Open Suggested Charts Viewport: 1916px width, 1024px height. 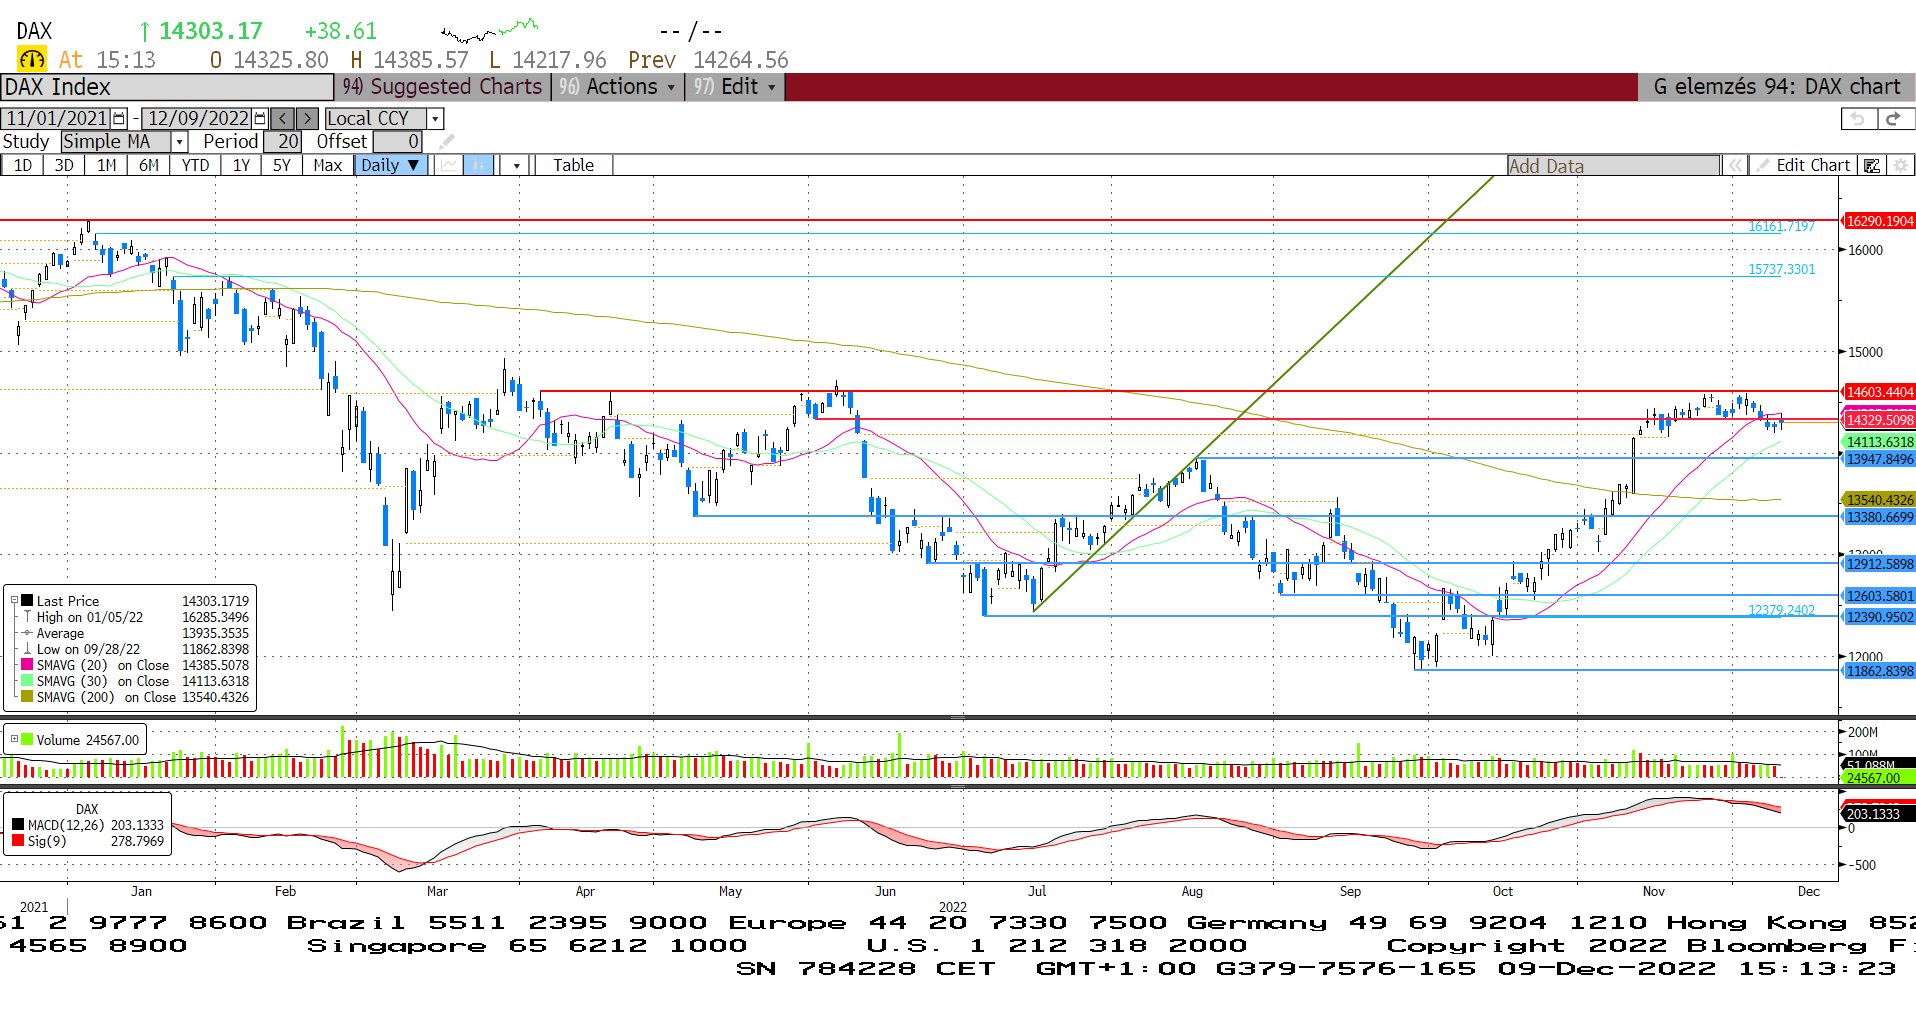tap(444, 87)
